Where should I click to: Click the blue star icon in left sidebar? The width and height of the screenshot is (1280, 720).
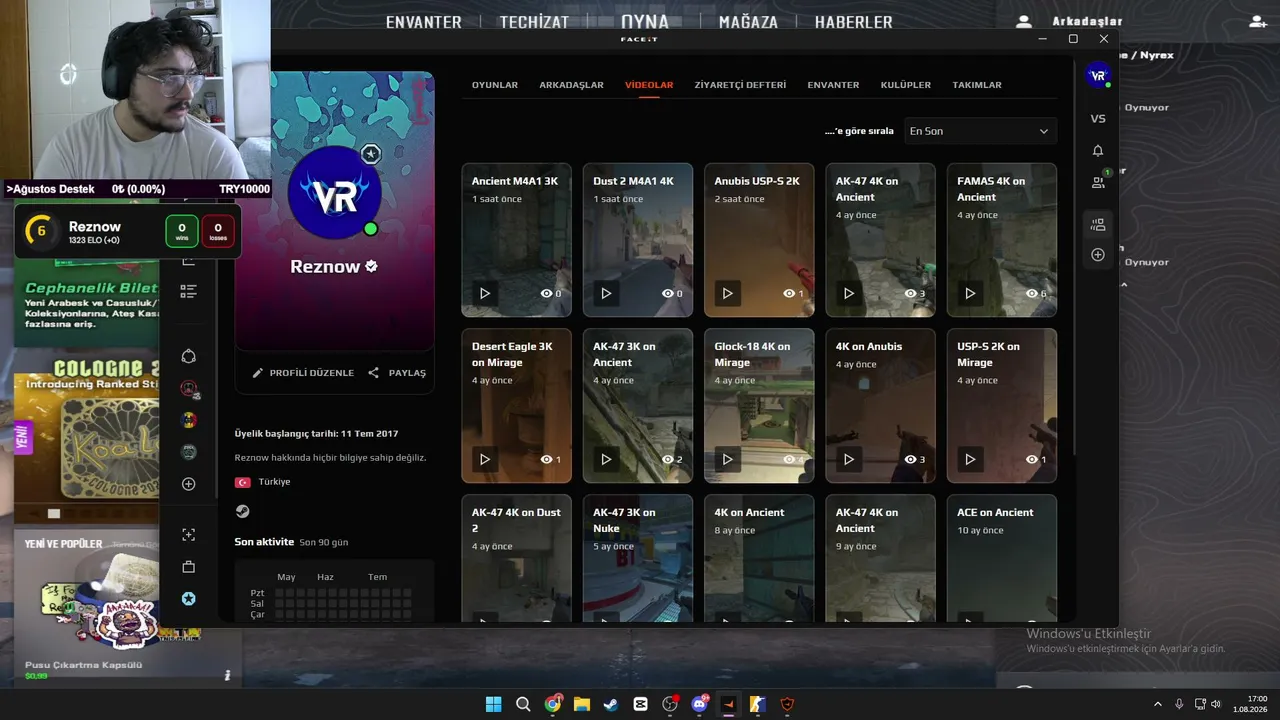pos(188,599)
